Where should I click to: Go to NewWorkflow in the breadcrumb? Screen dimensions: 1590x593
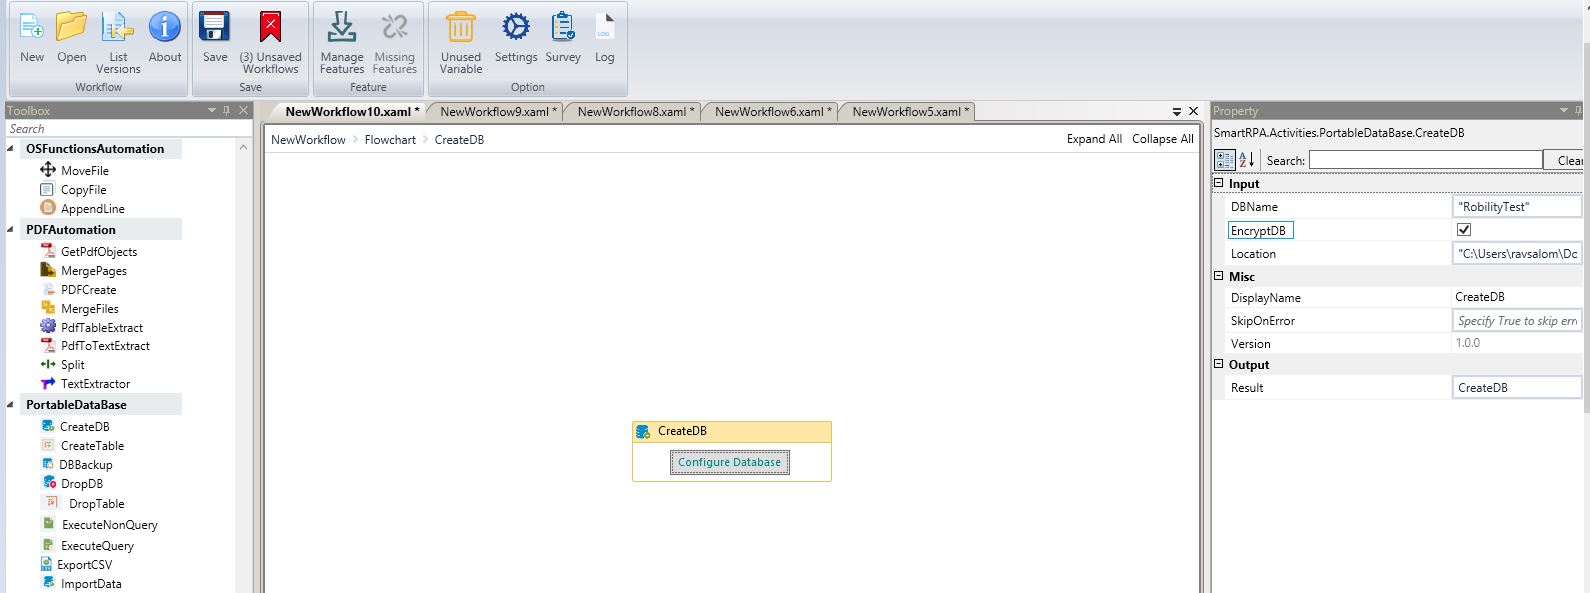308,139
